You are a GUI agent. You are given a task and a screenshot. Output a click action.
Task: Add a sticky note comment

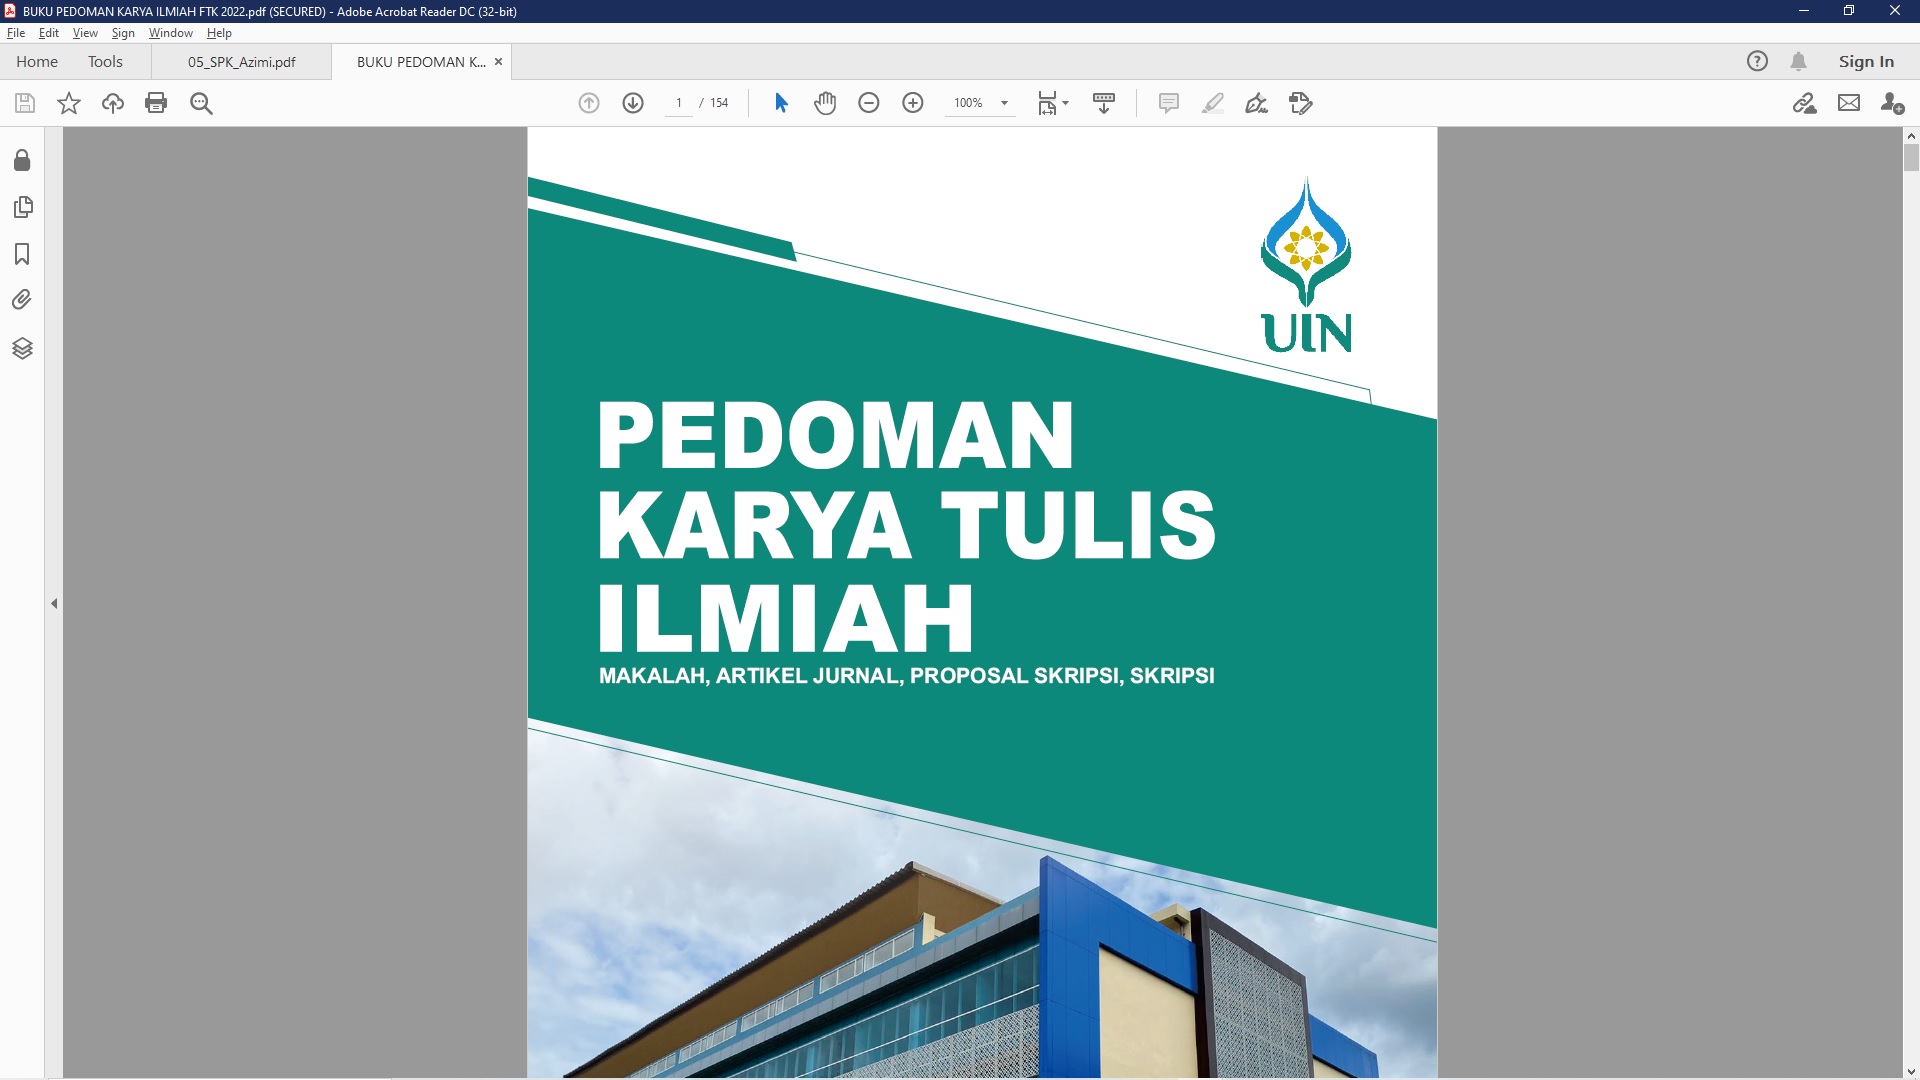point(1168,103)
